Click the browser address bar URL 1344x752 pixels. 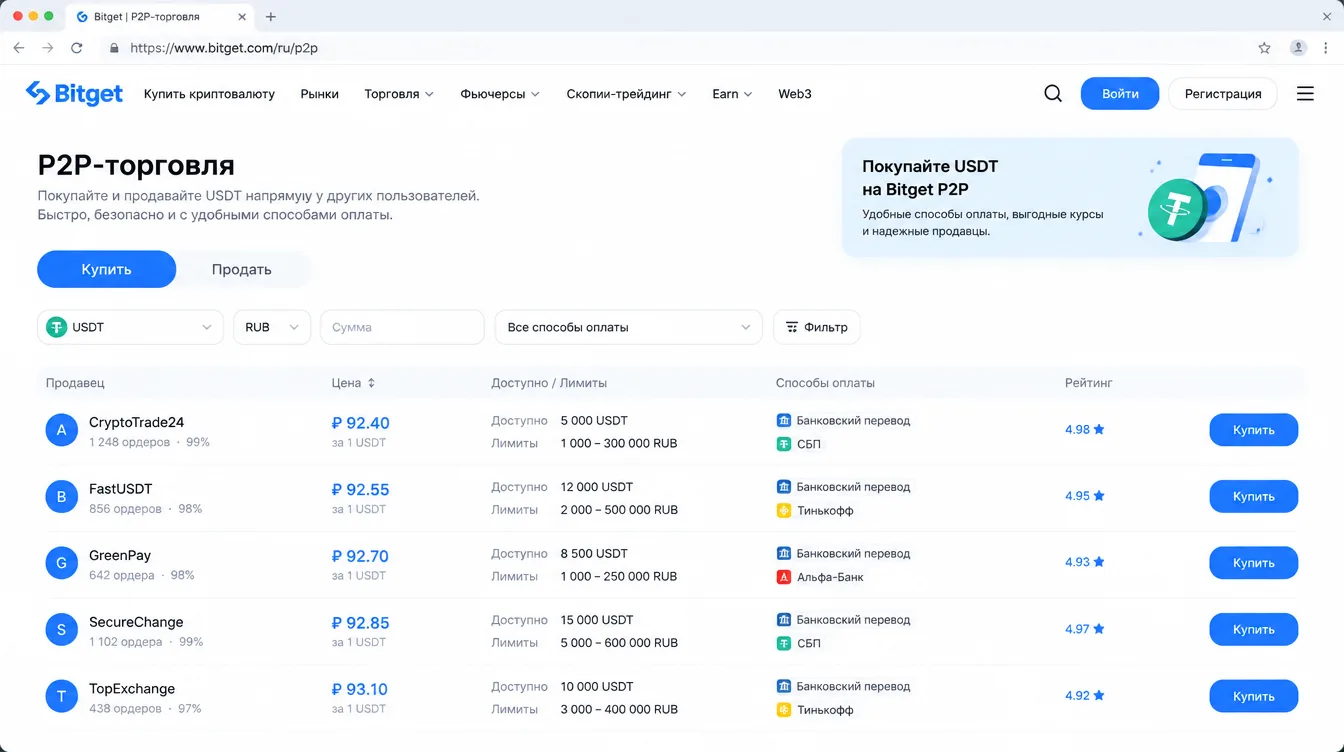click(x=224, y=48)
